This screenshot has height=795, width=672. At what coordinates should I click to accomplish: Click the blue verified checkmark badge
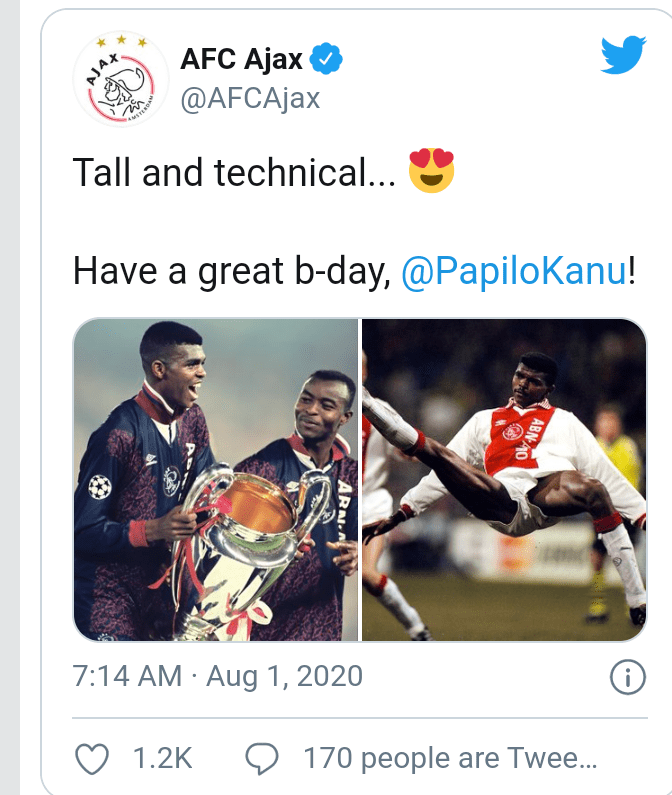[x=326, y=60]
